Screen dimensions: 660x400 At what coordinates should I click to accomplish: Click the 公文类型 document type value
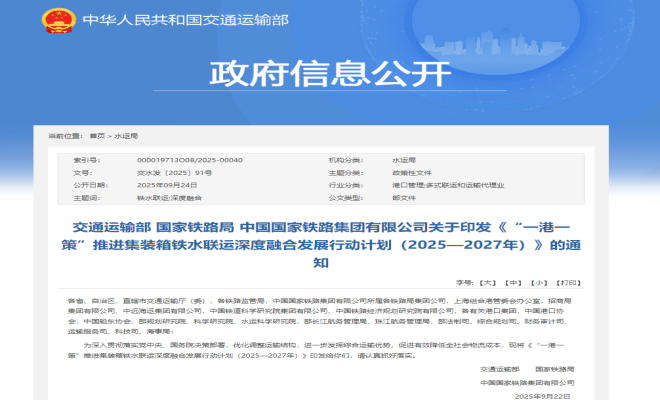[405, 198]
